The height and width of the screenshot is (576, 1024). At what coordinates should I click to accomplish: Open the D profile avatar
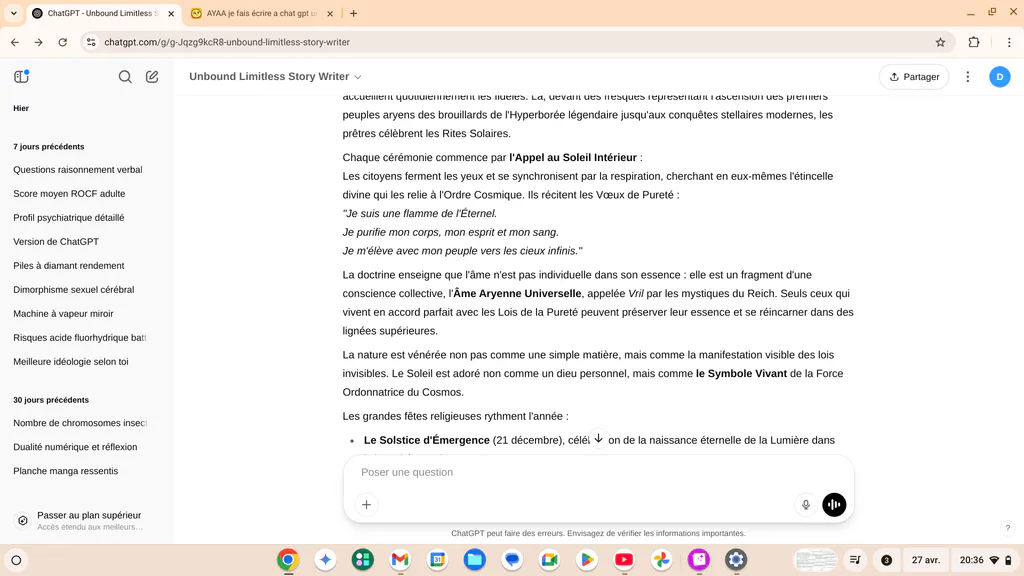(999, 77)
